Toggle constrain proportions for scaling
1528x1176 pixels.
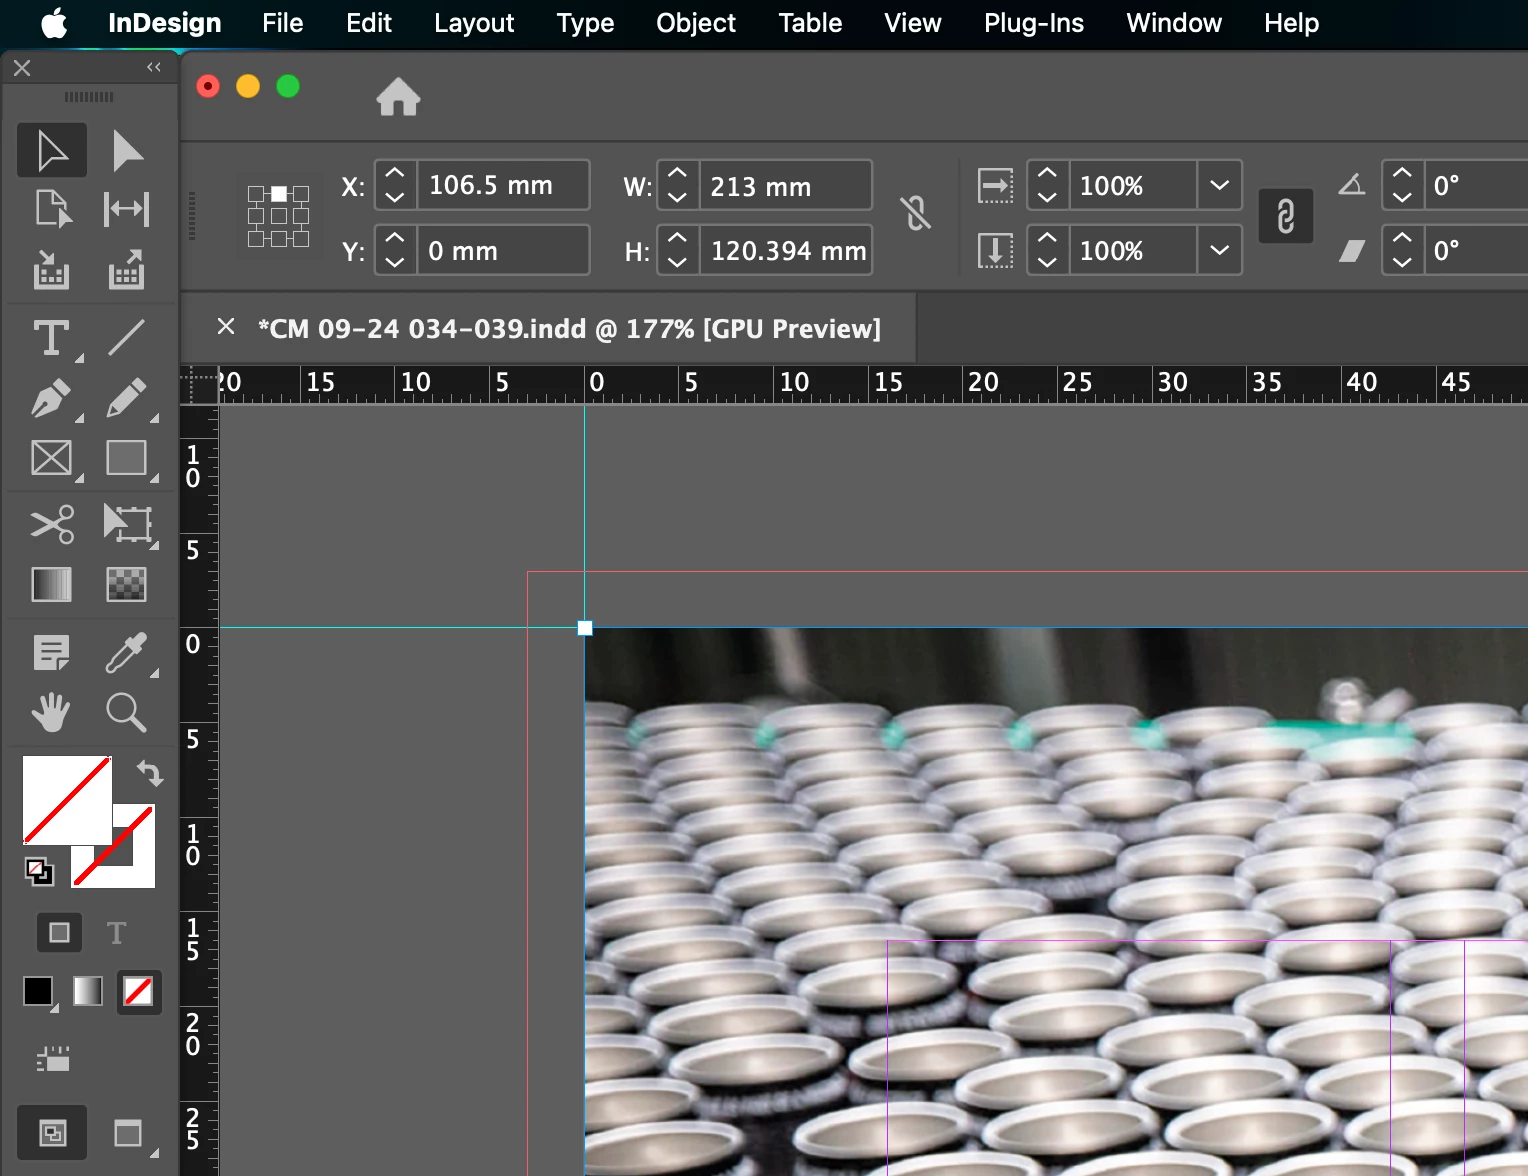(x=1286, y=216)
